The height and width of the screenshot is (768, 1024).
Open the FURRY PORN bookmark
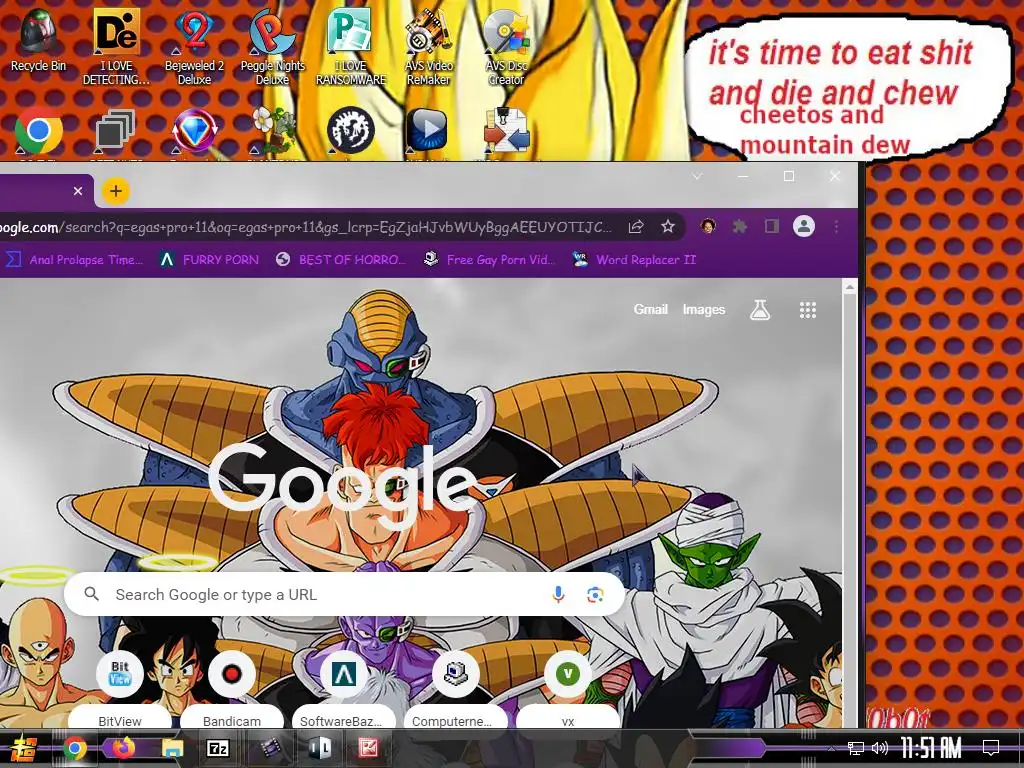coord(210,260)
